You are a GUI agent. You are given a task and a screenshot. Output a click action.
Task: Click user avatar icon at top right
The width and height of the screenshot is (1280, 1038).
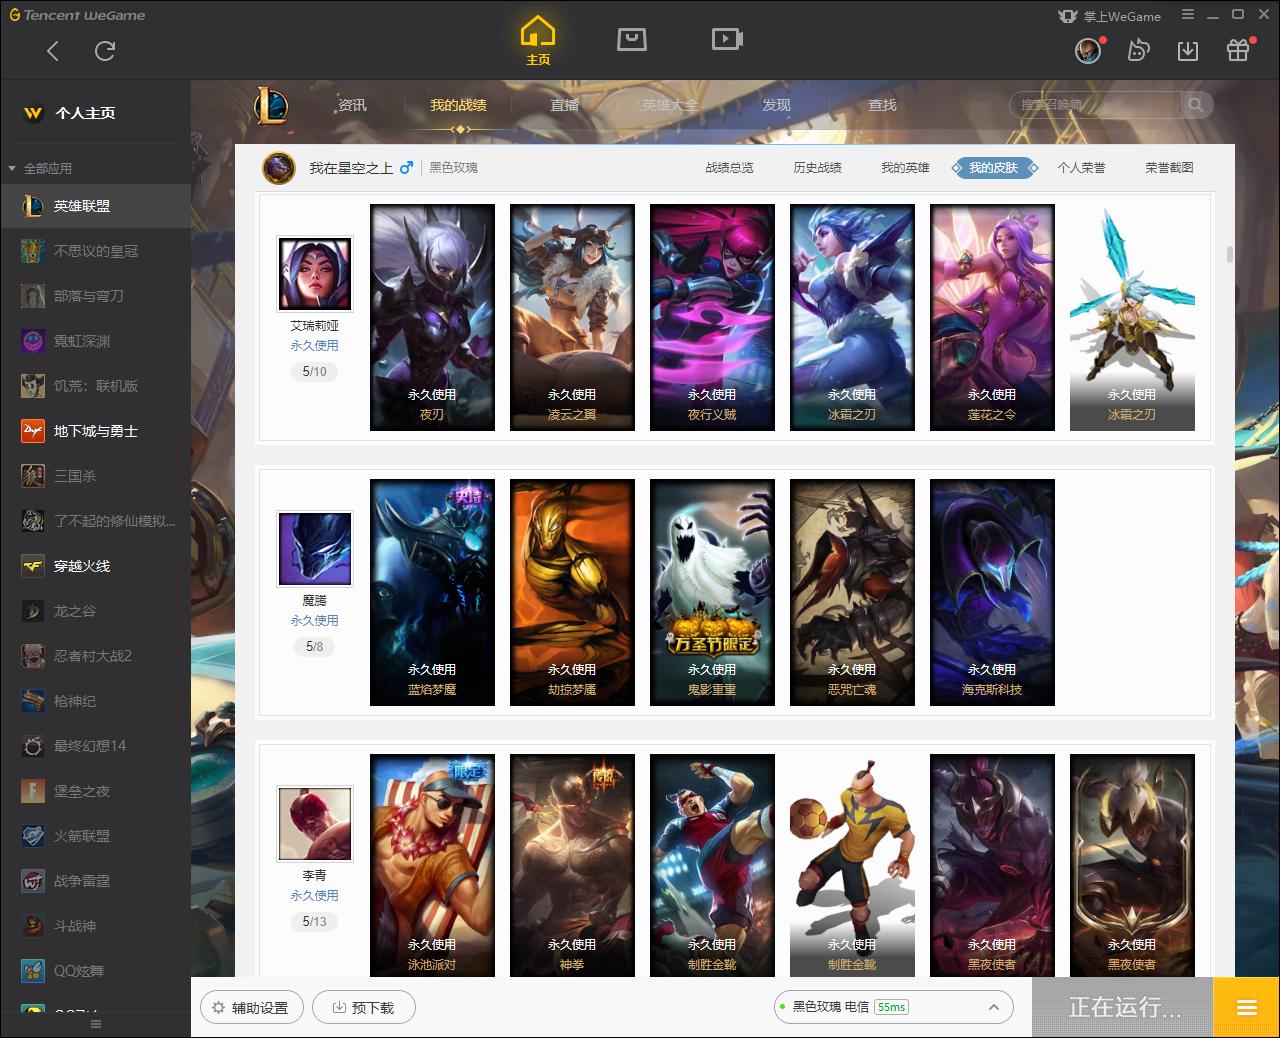(x=1088, y=50)
